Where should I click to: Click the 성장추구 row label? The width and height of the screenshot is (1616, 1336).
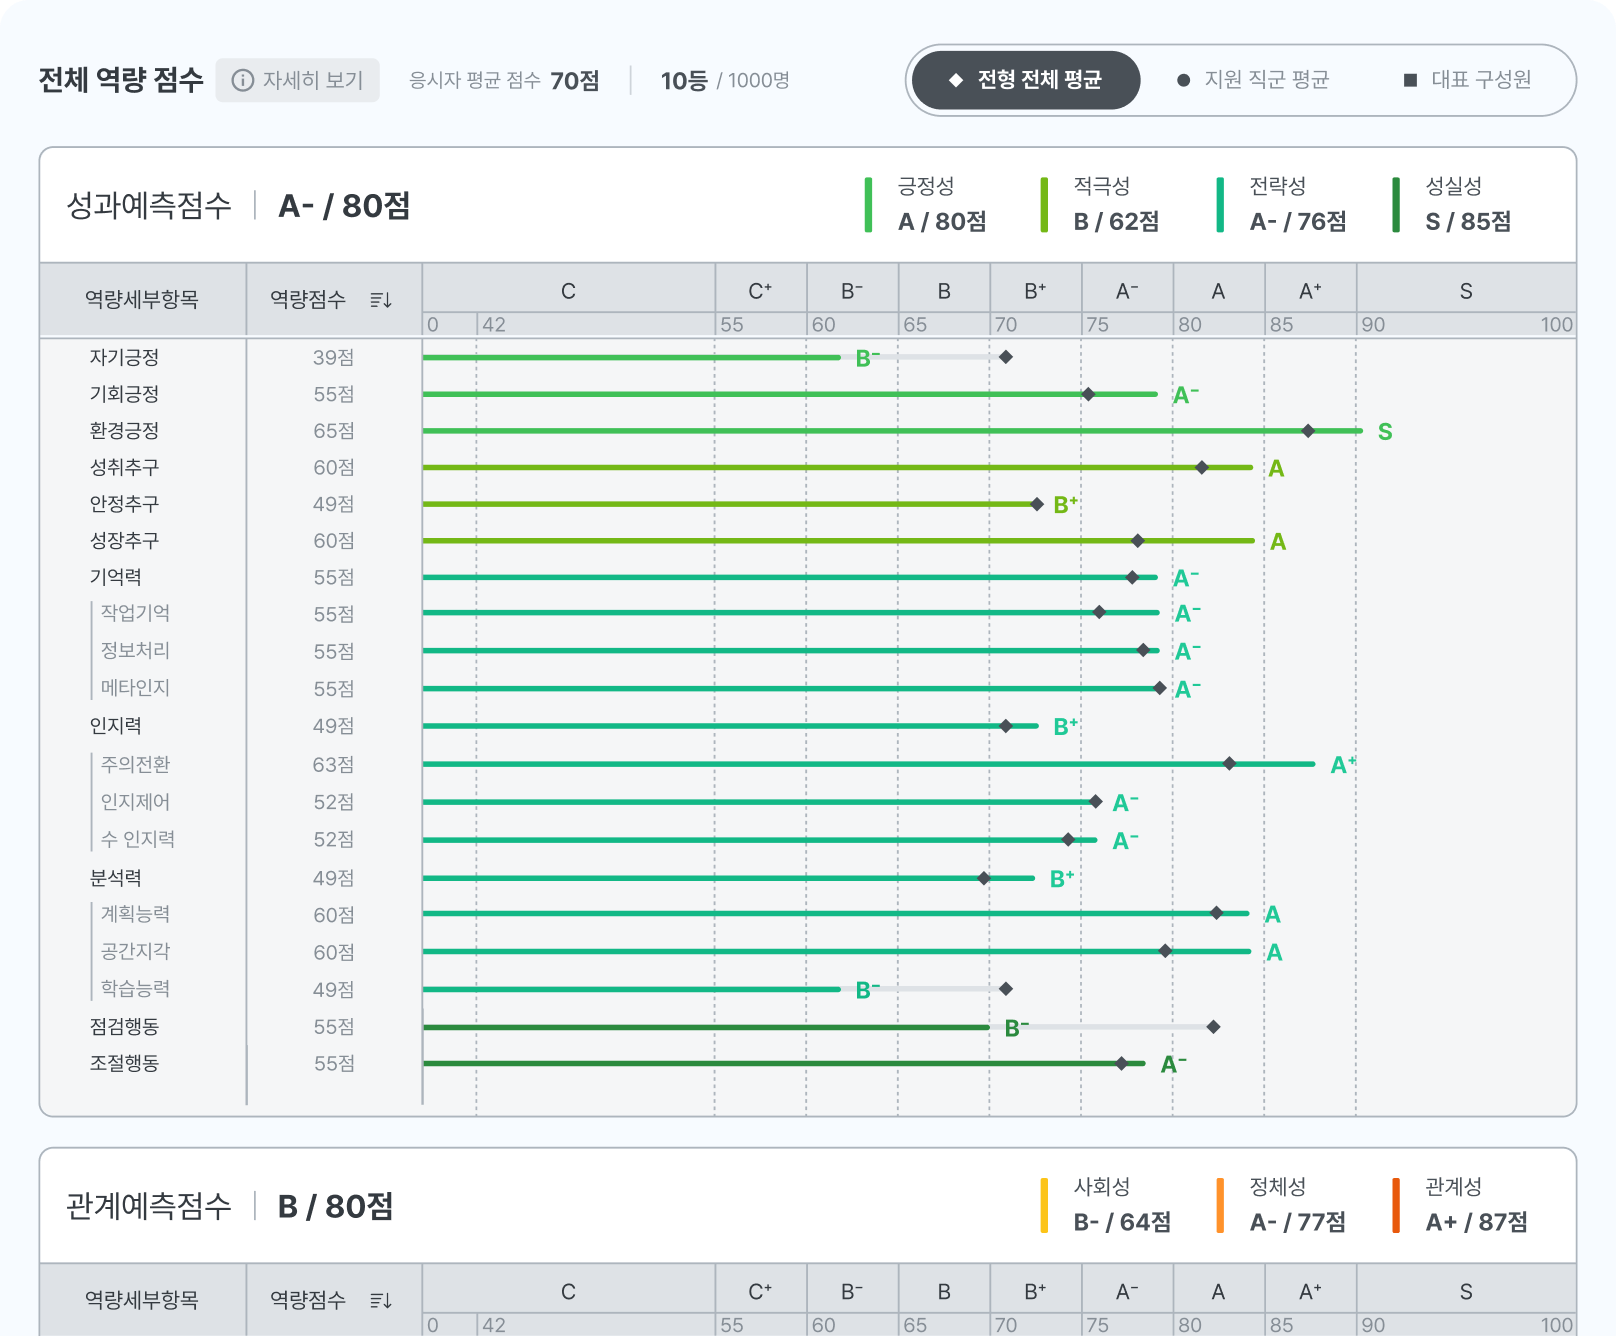(x=124, y=540)
